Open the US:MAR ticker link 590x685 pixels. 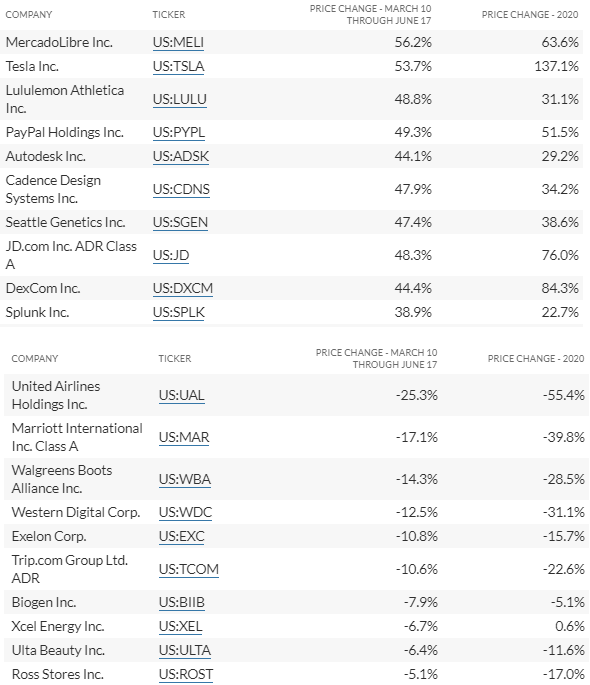[x=184, y=437]
